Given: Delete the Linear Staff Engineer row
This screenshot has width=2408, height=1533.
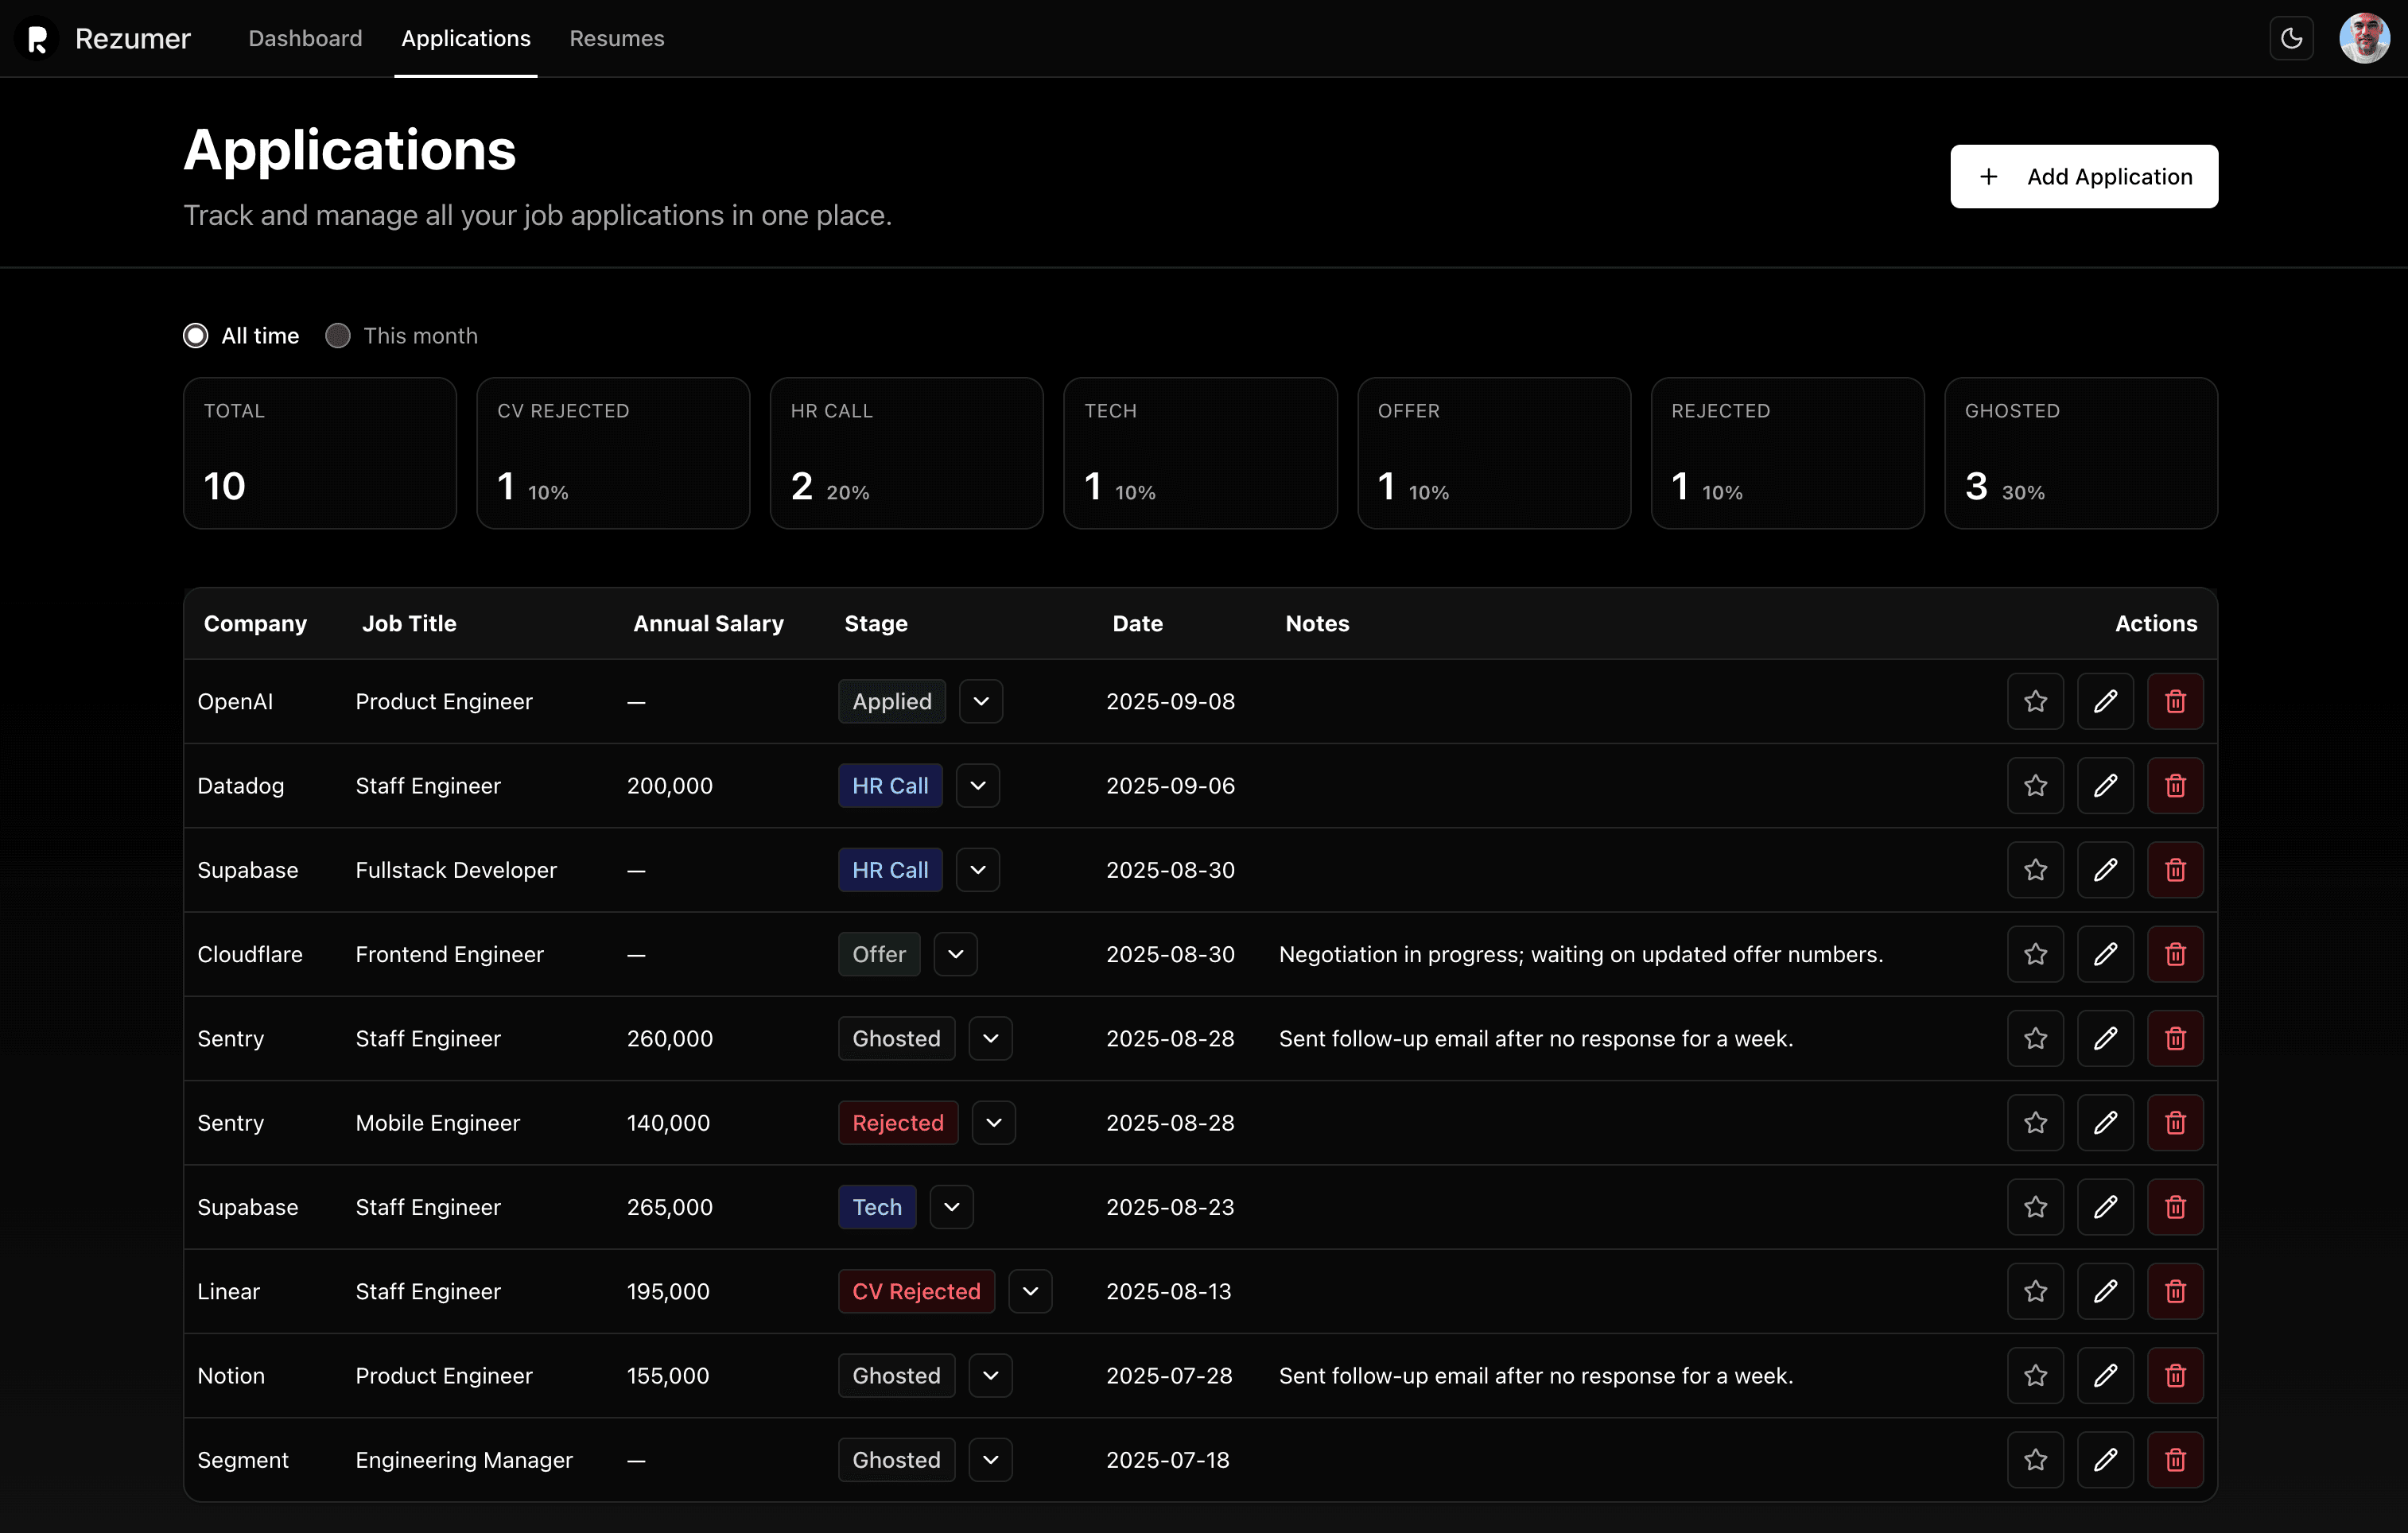Looking at the screenshot, I should [2175, 1291].
